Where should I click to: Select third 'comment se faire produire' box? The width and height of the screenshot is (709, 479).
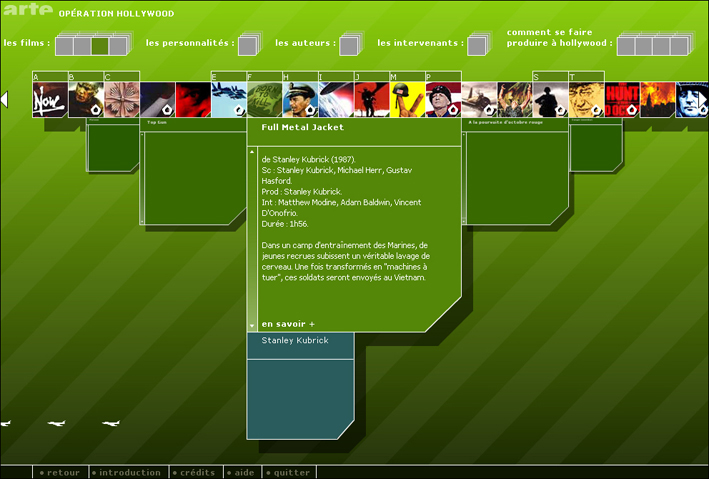[662, 46]
